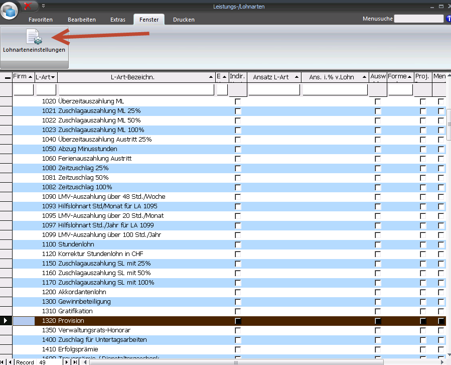Sort by the Firm column header

(23, 77)
